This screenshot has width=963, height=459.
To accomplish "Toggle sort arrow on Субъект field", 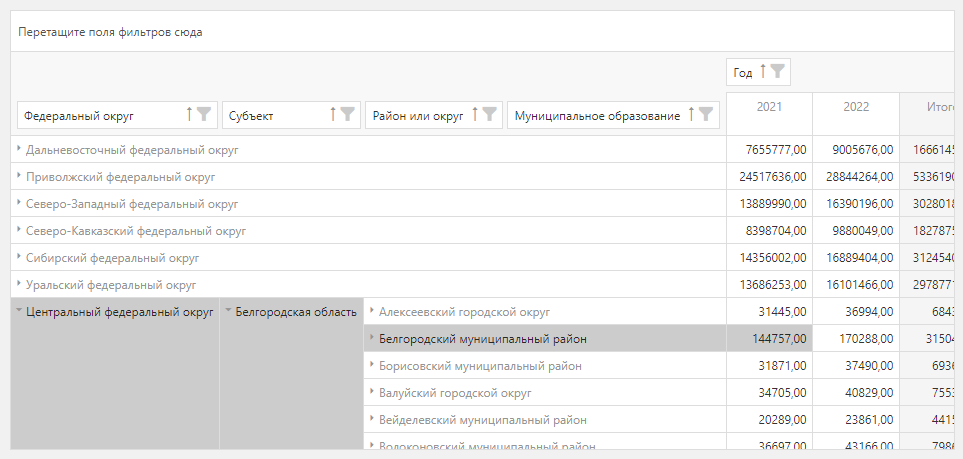I will coord(332,115).
